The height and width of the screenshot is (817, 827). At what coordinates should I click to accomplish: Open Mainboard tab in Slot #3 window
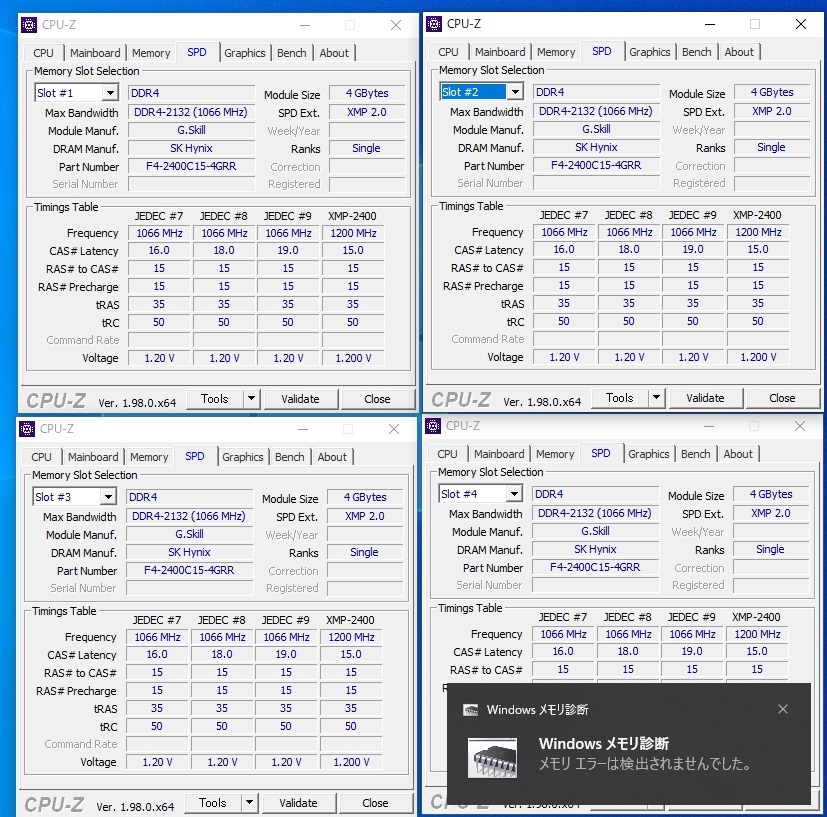pyautogui.click(x=93, y=457)
